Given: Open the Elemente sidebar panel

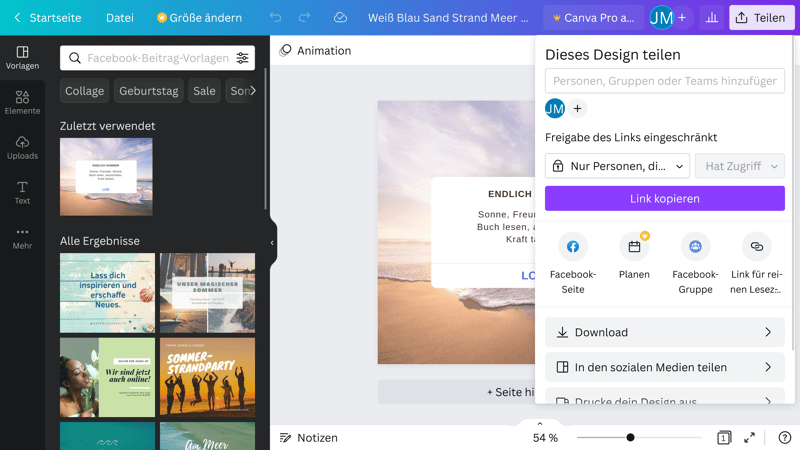Looking at the screenshot, I should pos(22,103).
